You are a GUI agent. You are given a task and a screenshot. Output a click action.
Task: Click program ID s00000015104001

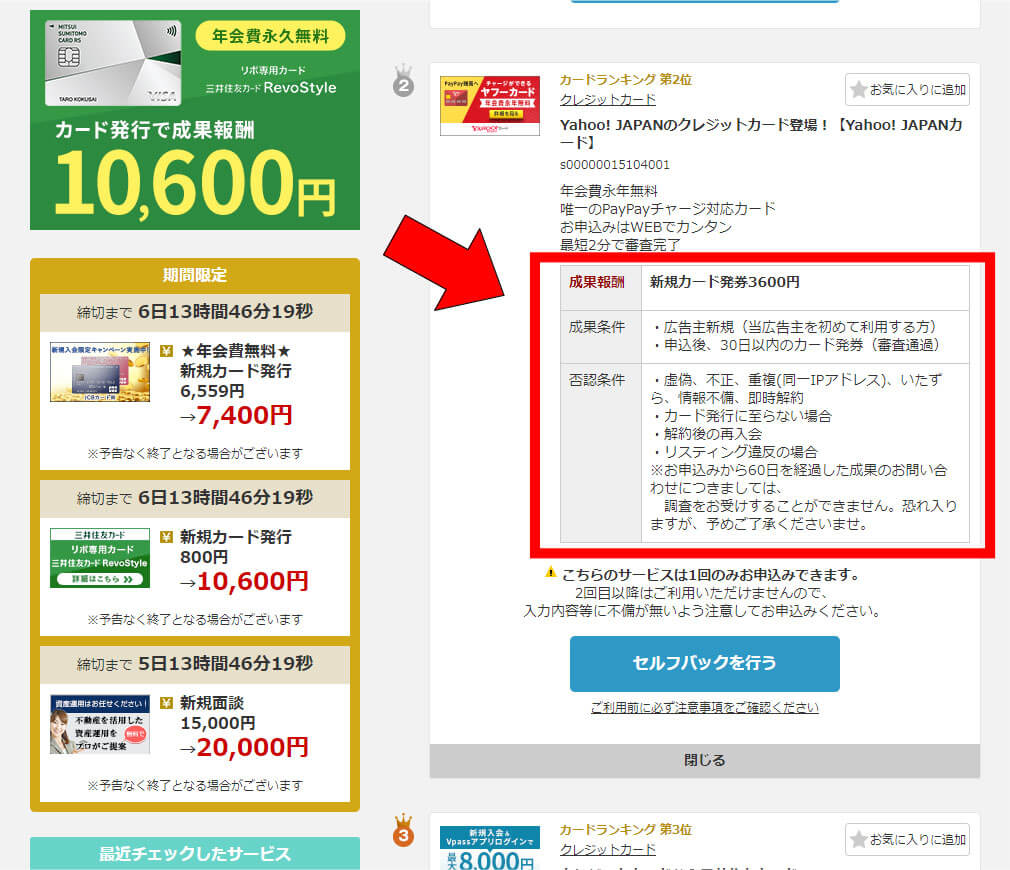coord(615,165)
